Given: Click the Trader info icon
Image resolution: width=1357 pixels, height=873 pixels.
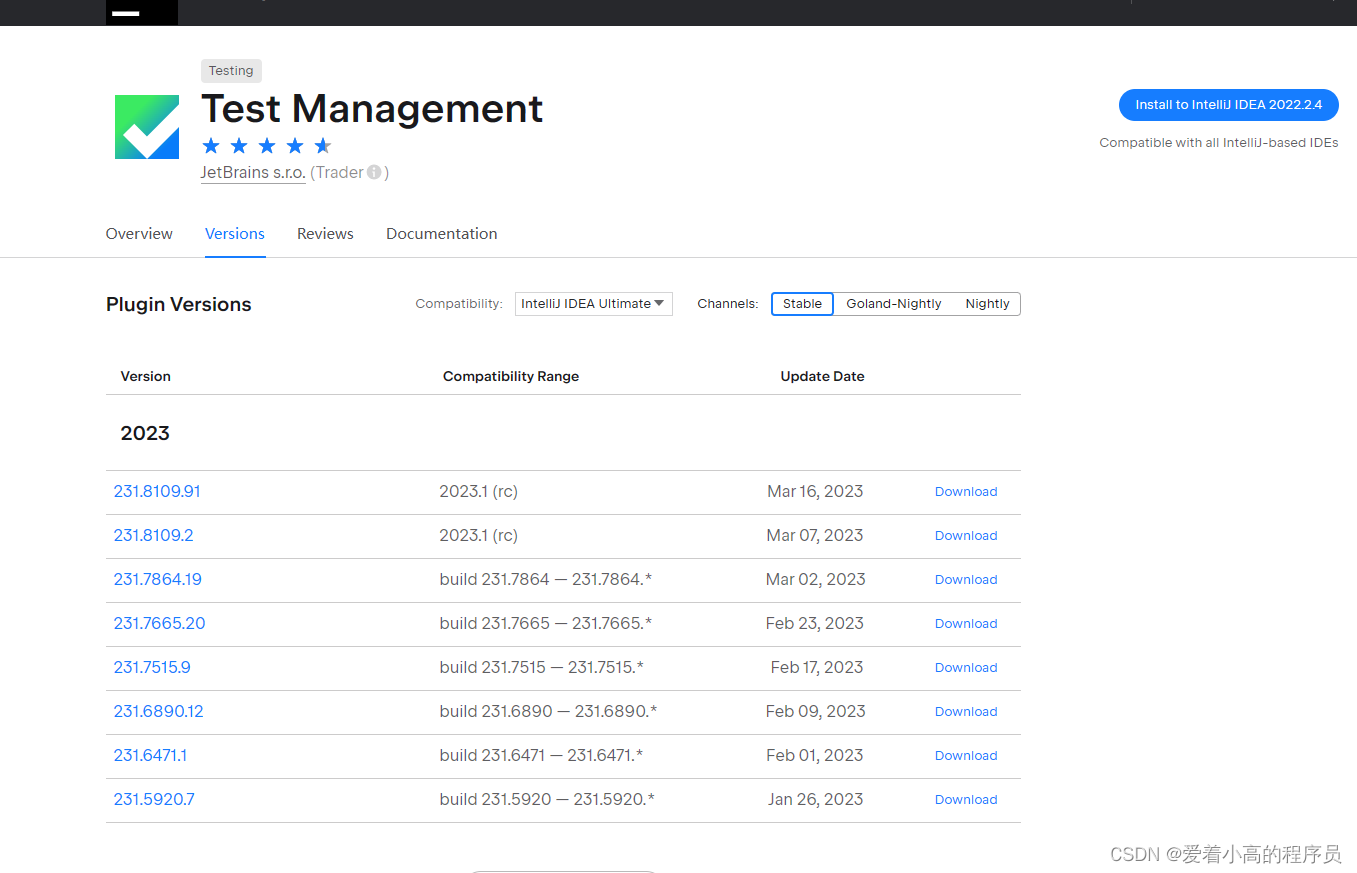Looking at the screenshot, I should tap(374, 172).
